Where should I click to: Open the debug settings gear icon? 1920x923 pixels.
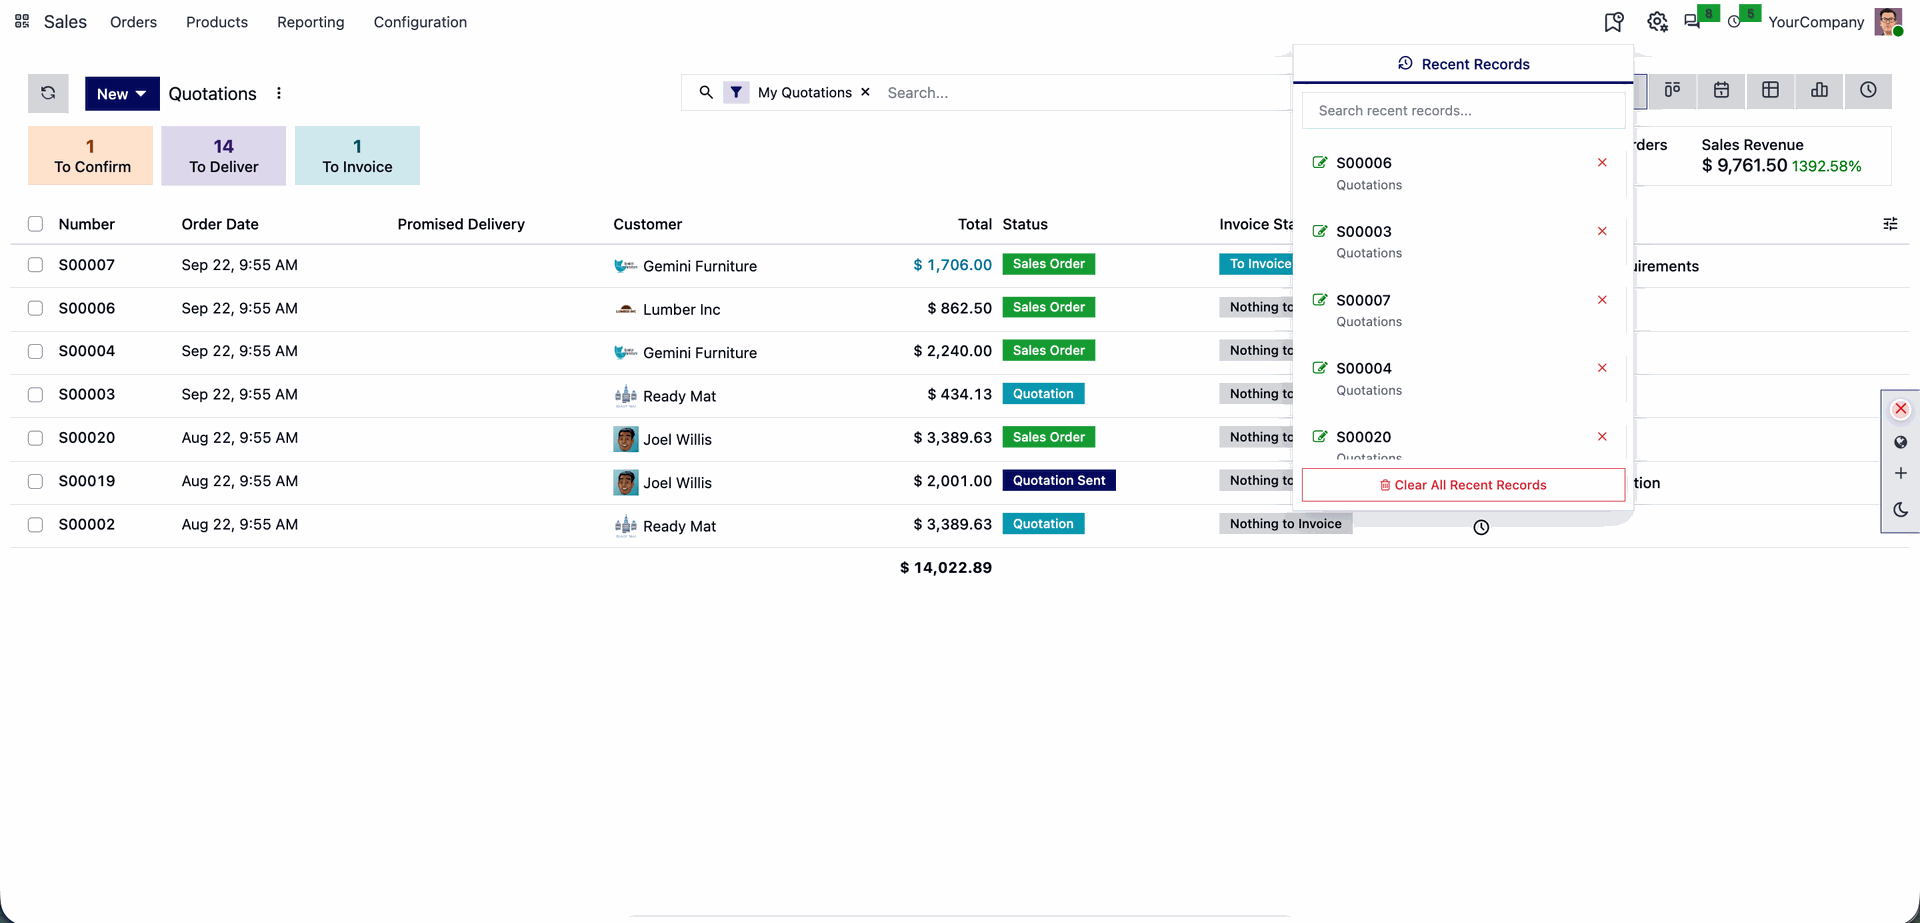coord(1657,22)
